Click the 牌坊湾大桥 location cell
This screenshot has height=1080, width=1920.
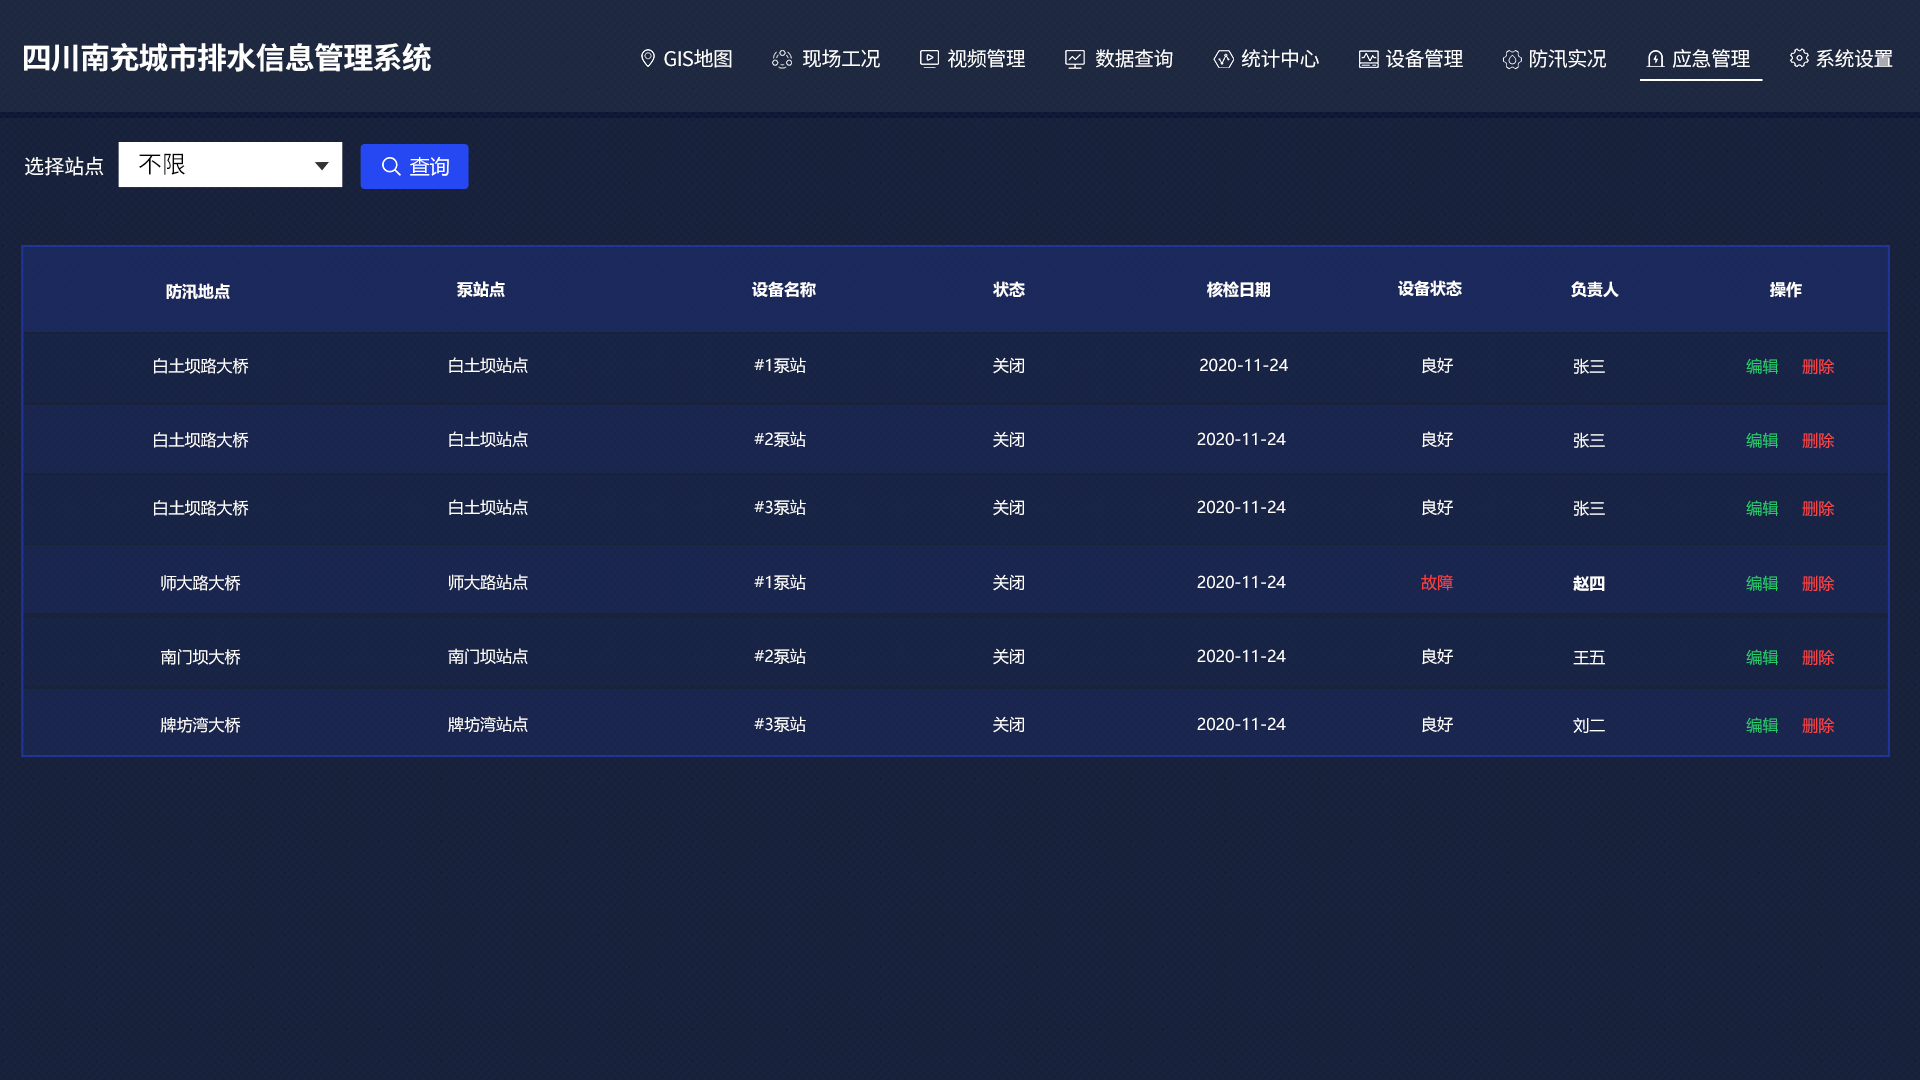(200, 726)
